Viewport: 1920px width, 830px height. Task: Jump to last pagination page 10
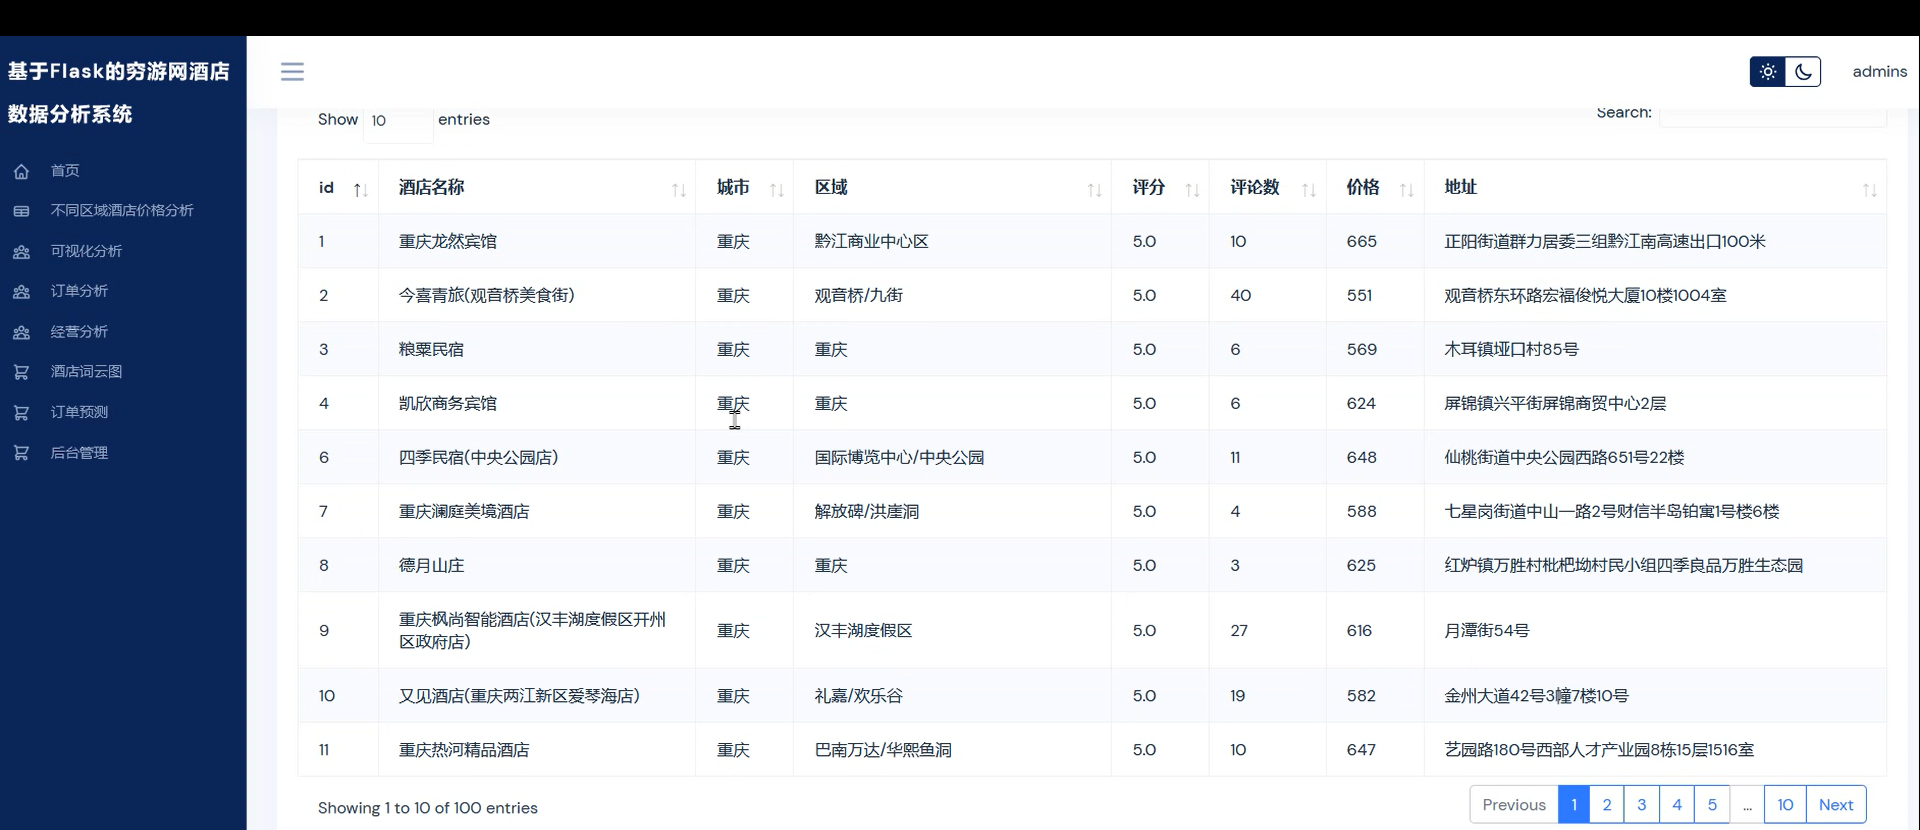coord(1785,805)
